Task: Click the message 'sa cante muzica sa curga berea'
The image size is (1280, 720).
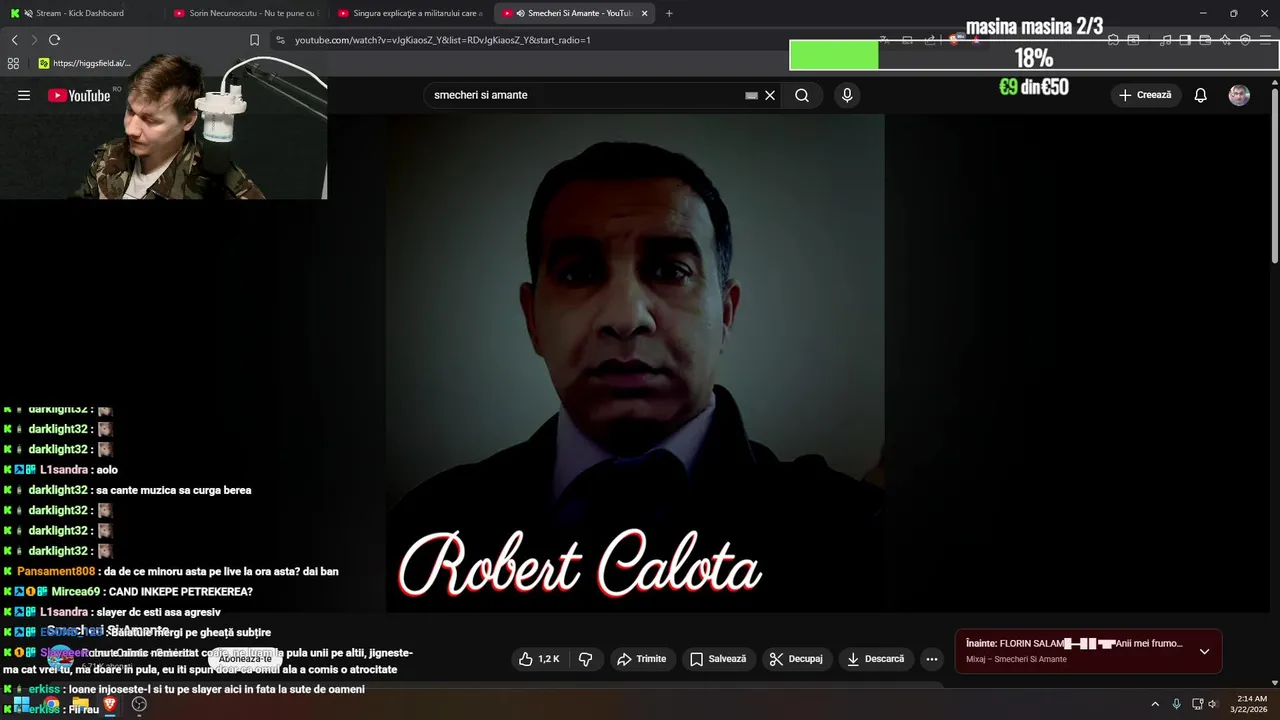Action: point(173,490)
